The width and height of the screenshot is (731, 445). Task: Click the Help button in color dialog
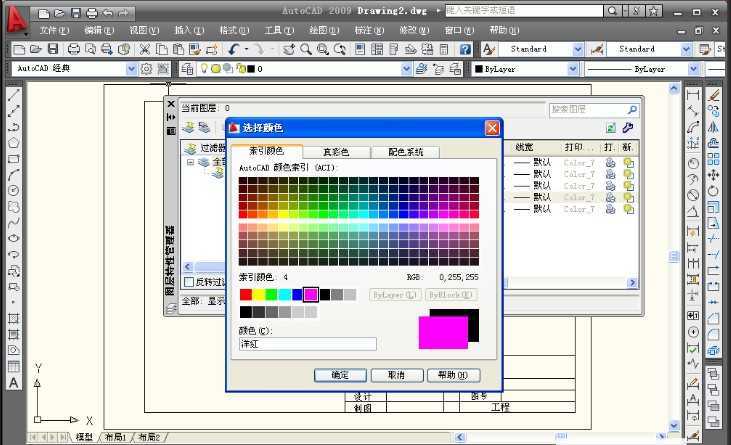[453, 375]
